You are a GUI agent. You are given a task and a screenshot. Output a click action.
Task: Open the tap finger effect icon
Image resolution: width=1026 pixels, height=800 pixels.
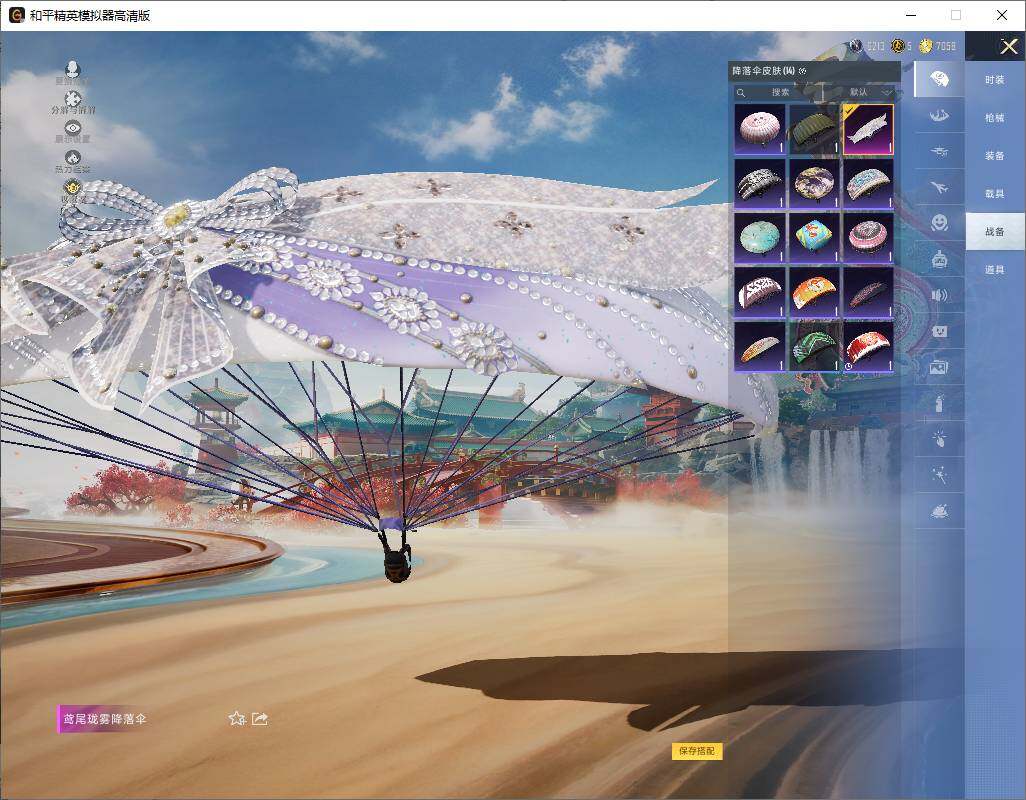coord(939,439)
